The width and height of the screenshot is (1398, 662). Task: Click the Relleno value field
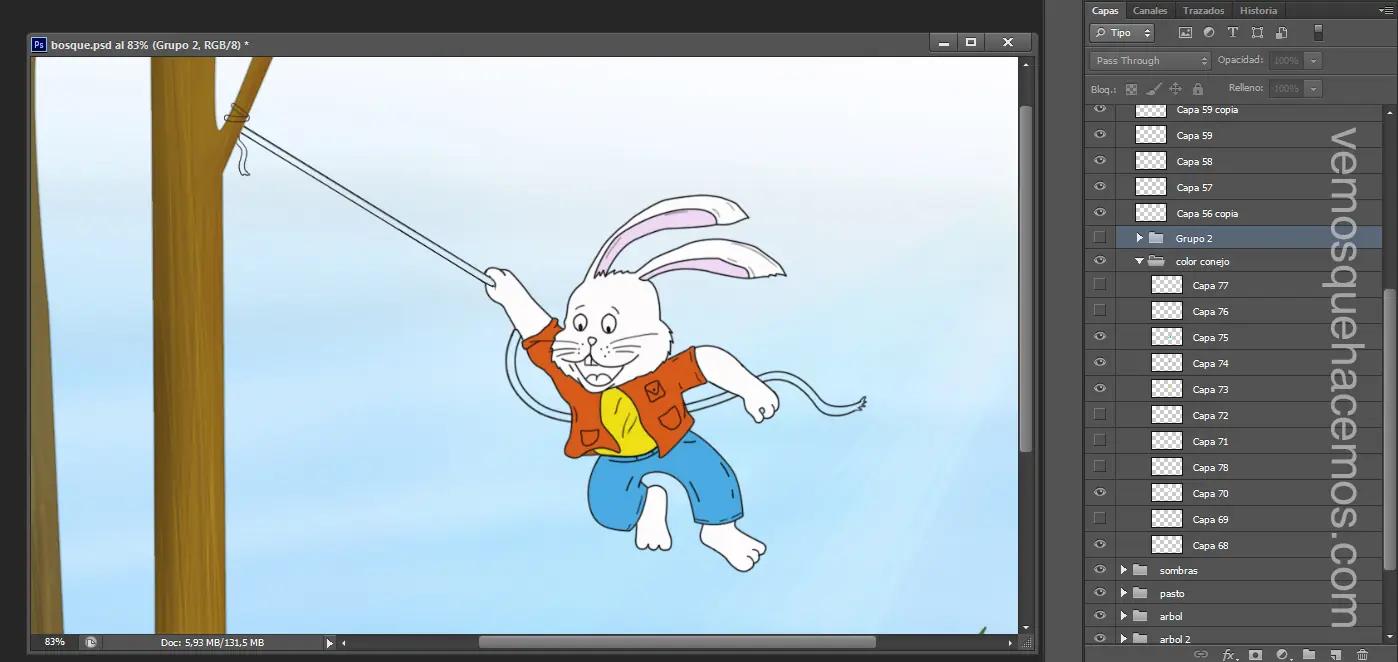click(x=1286, y=88)
